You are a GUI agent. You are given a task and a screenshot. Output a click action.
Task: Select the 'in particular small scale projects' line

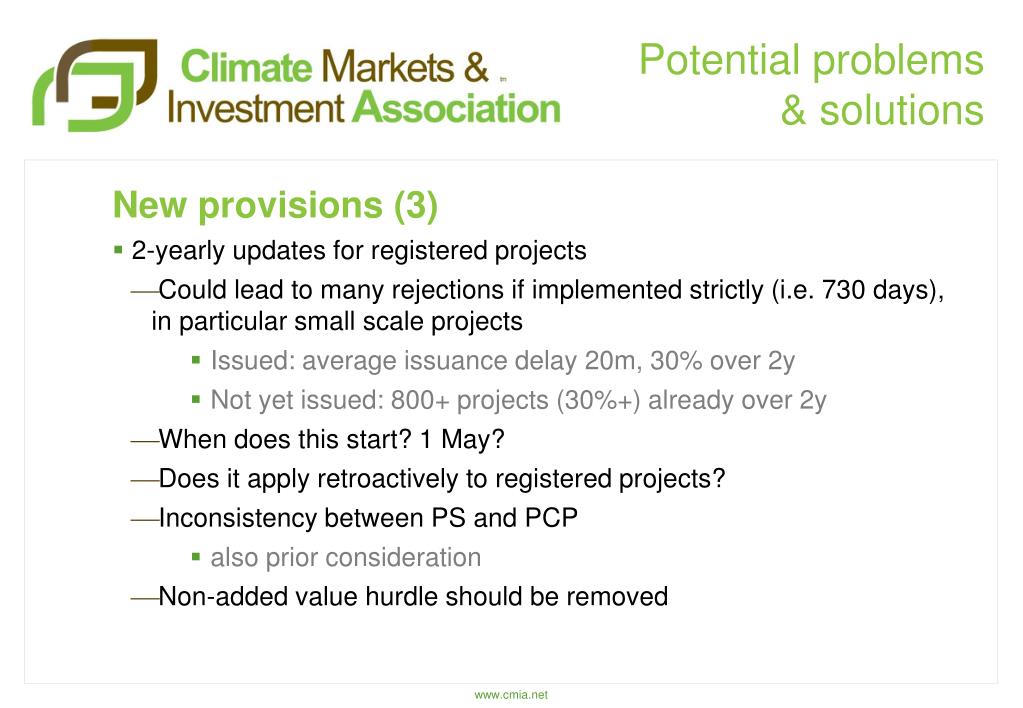click(x=337, y=322)
